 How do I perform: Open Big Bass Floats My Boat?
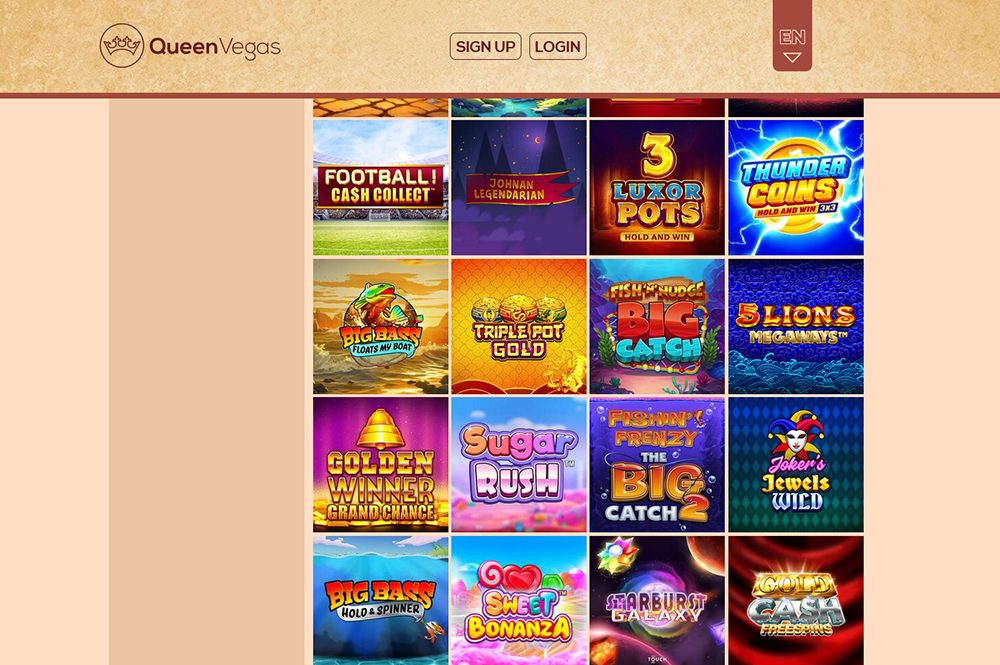pyautogui.click(x=381, y=326)
